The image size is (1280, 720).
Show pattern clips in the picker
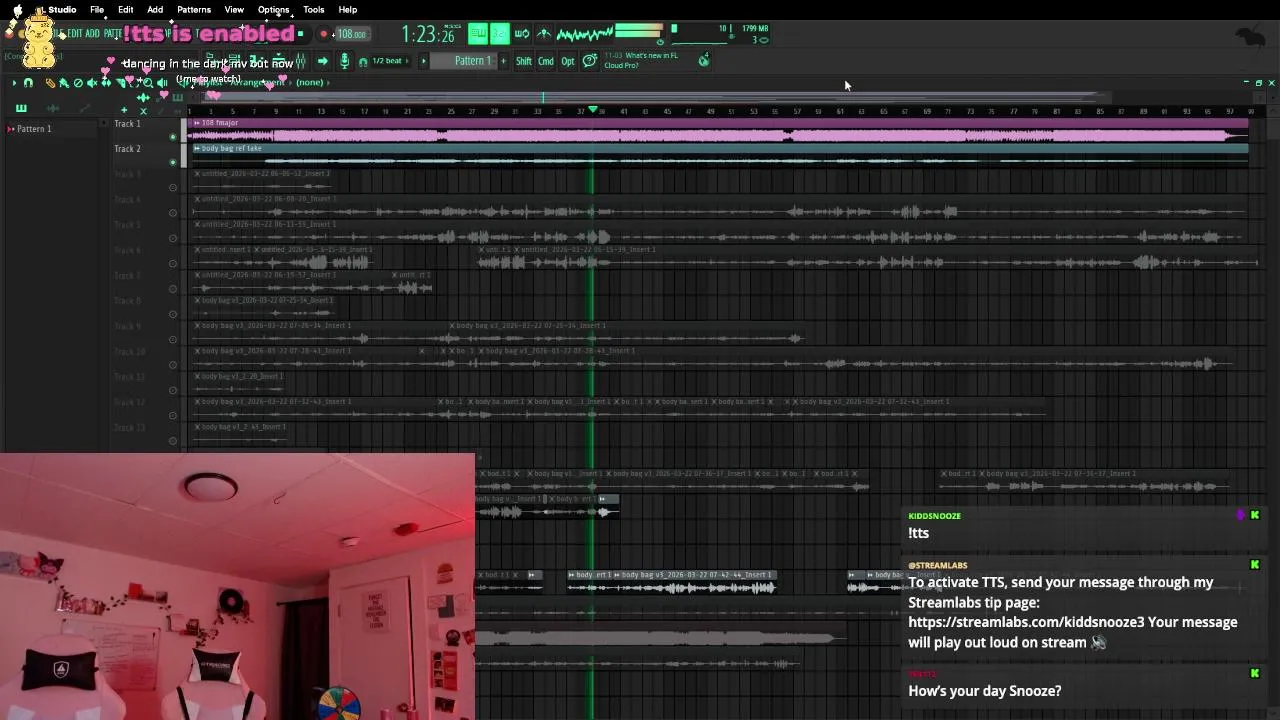pos(21,108)
